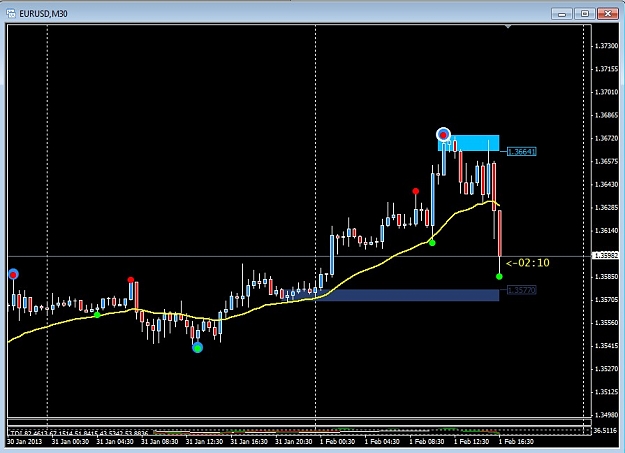Minimize the EURUSD,M30 chart window
625x453 pixels.
point(562,14)
